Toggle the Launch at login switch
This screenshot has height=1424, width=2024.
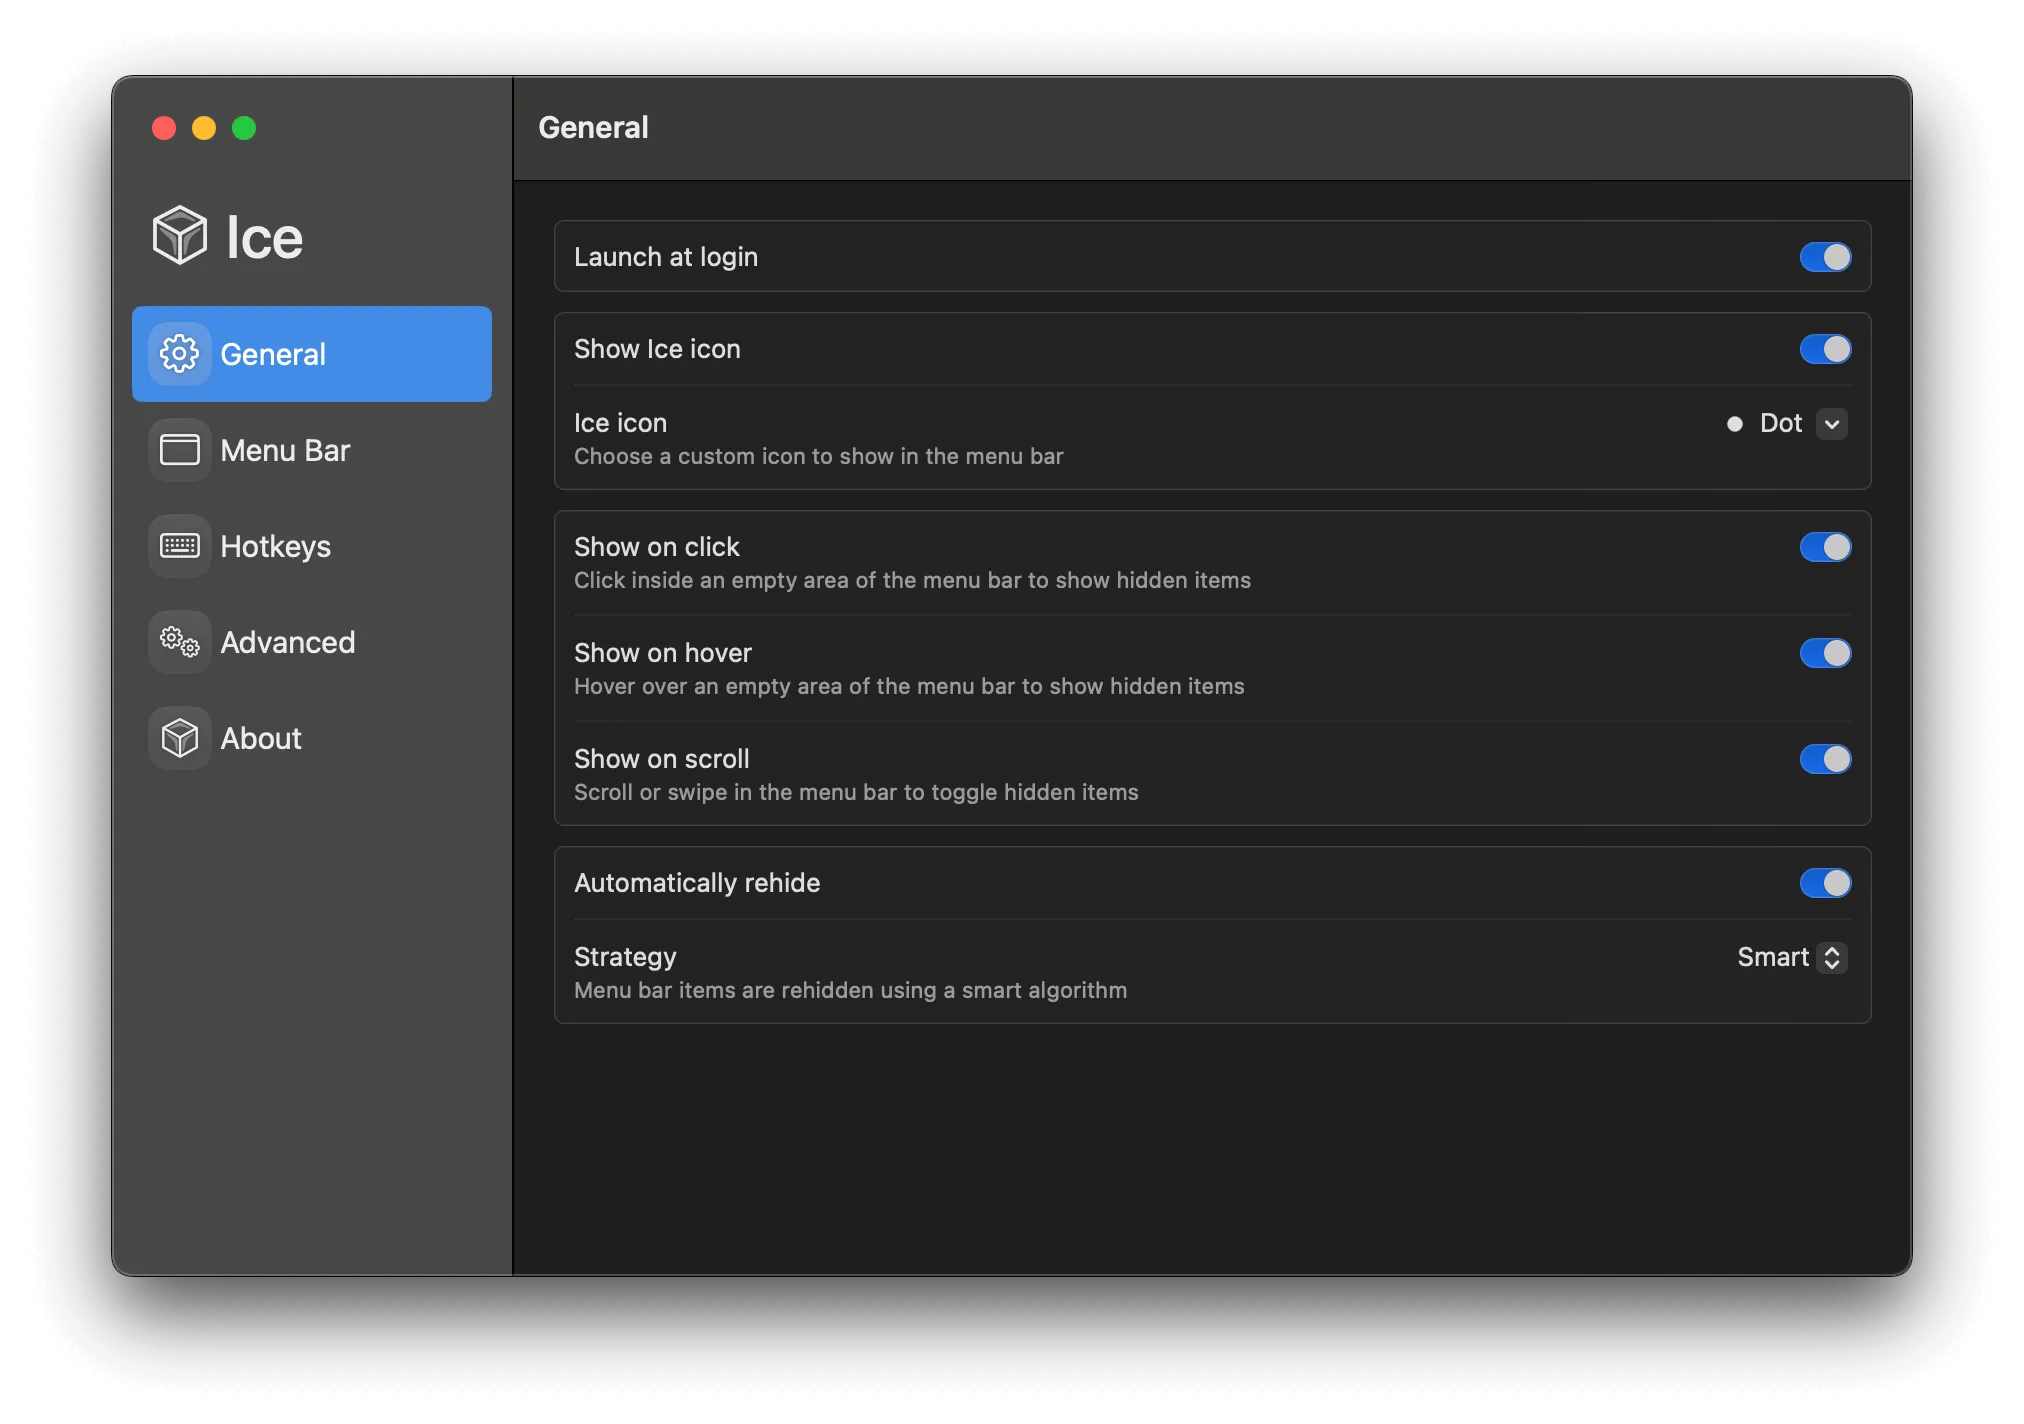[1824, 256]
